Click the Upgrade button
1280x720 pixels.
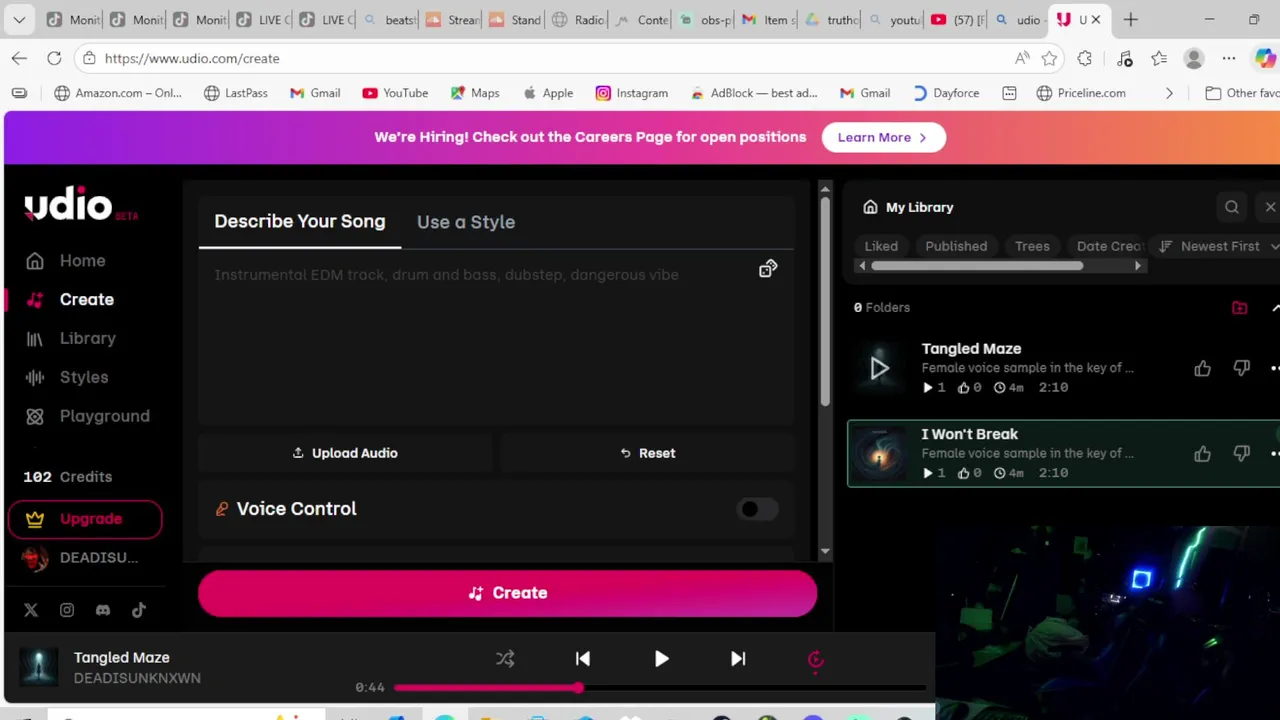84,519
